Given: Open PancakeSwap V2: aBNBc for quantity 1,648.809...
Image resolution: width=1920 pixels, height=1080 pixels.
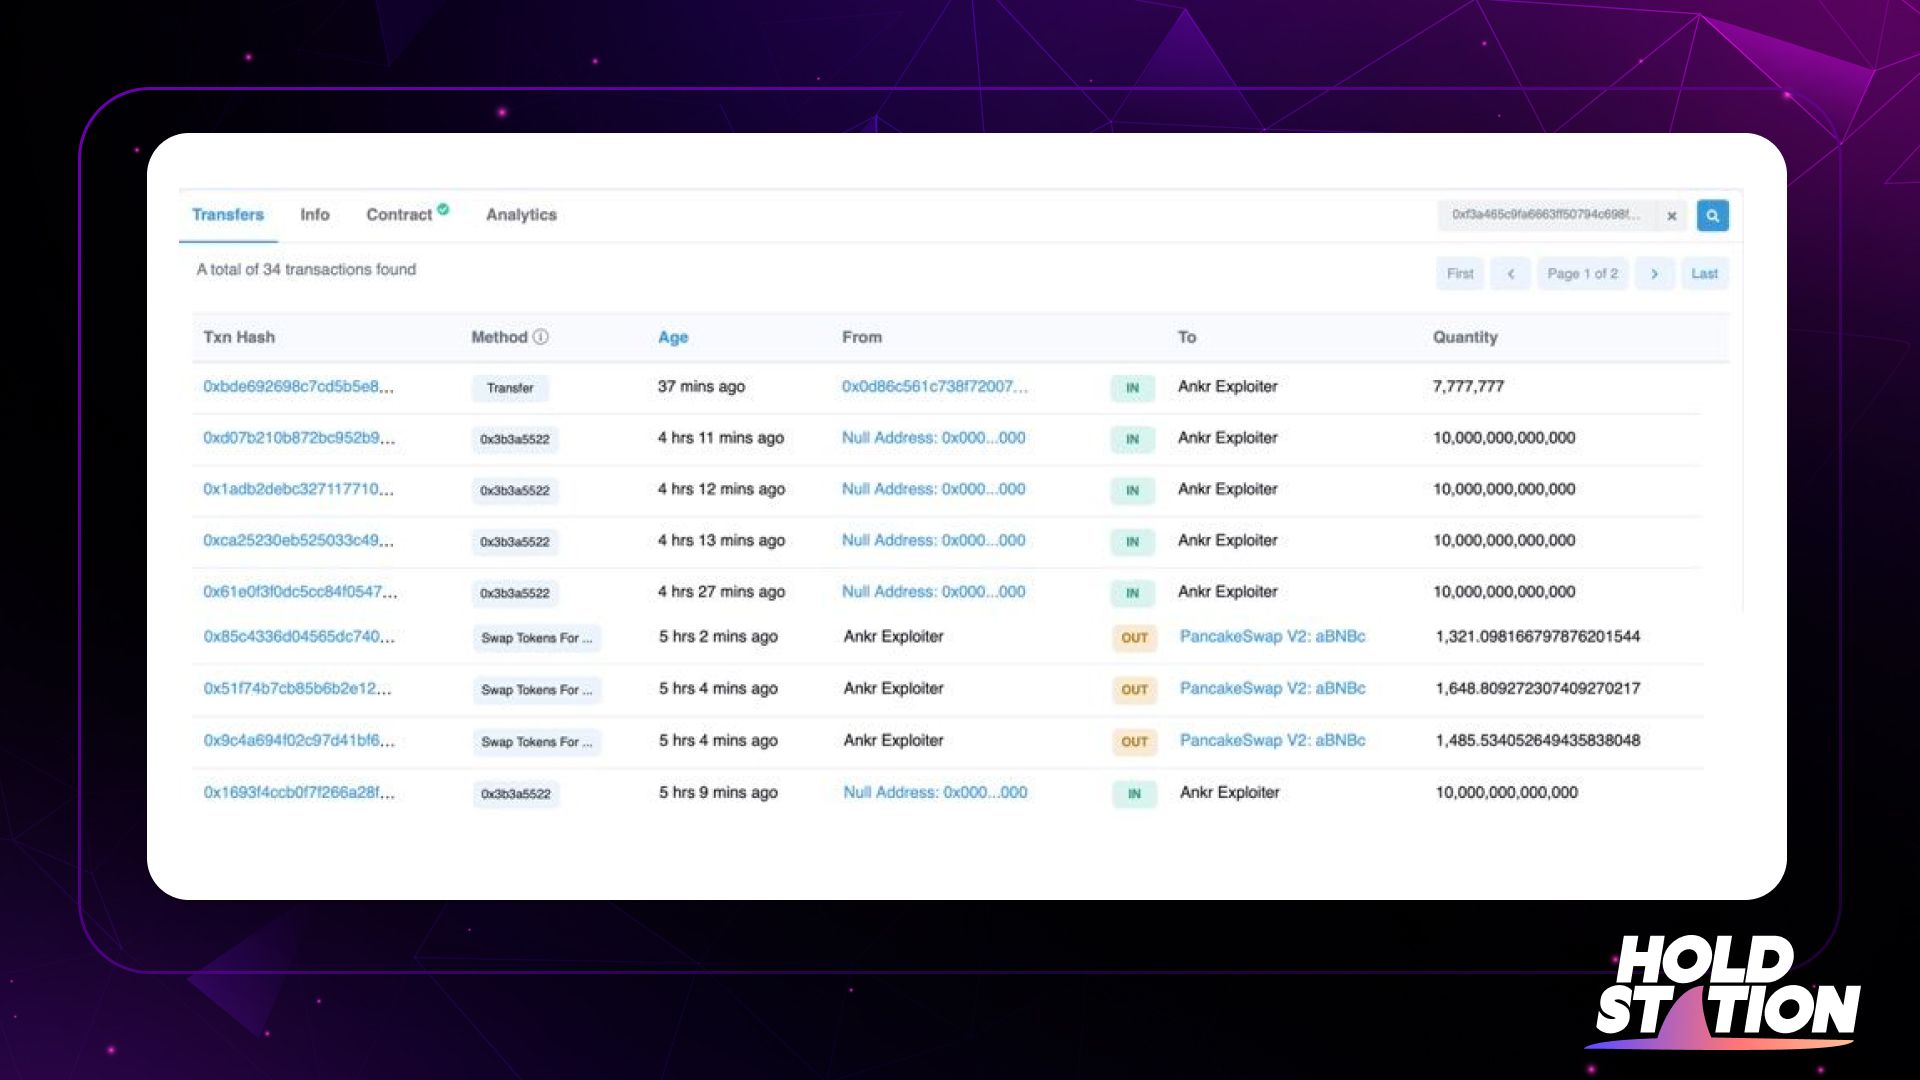Looking at the screenshot, I should 1272,689.
